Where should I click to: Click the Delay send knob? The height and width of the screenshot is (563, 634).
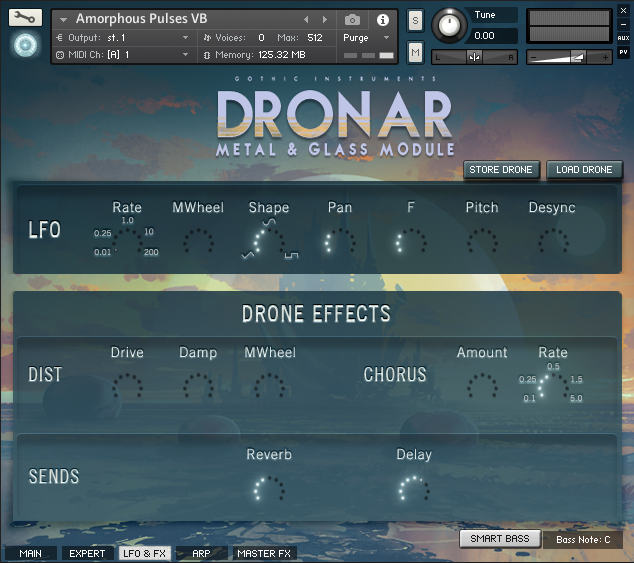tap(414, 489)
